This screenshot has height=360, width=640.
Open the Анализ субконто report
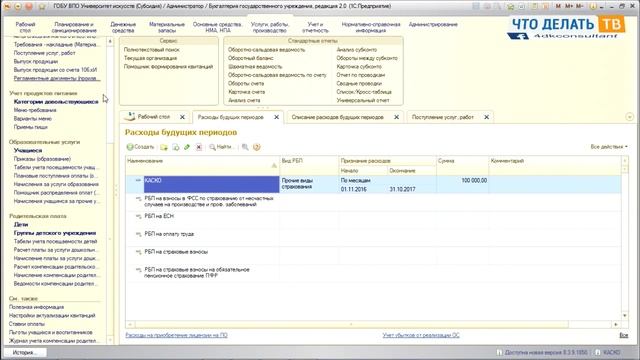[x=357, y=50]
